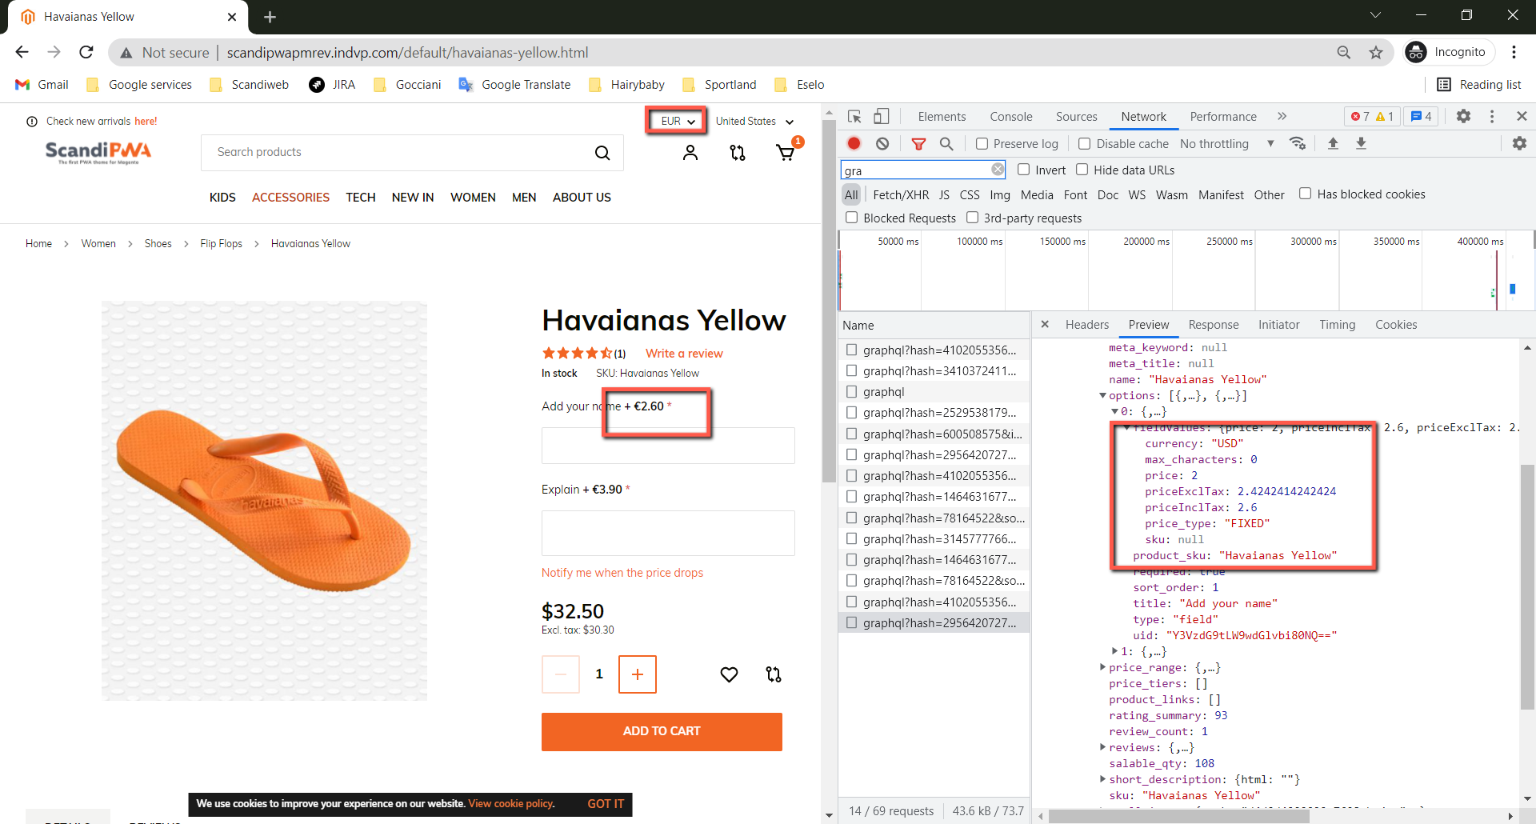Import HAR file with upload arrow
The height and width of the screenshot is (824, 1536).
1333,144
